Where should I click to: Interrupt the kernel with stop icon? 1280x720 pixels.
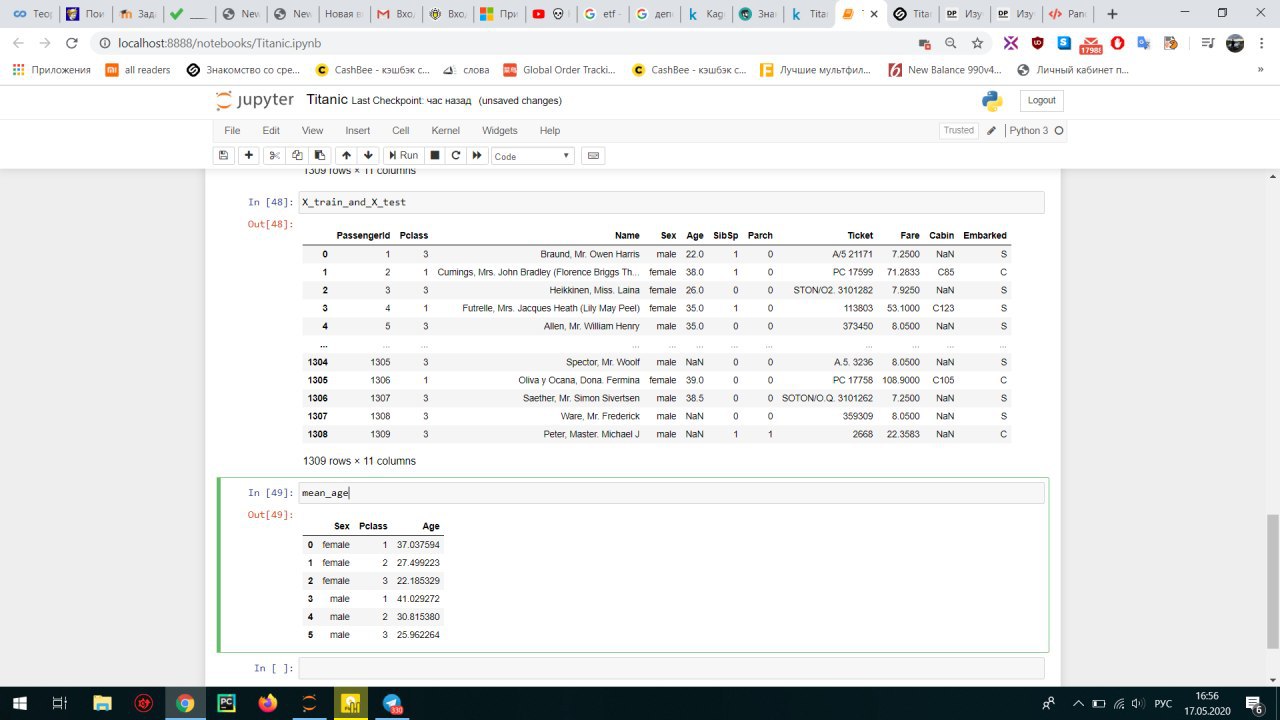(x=435, y=155)
